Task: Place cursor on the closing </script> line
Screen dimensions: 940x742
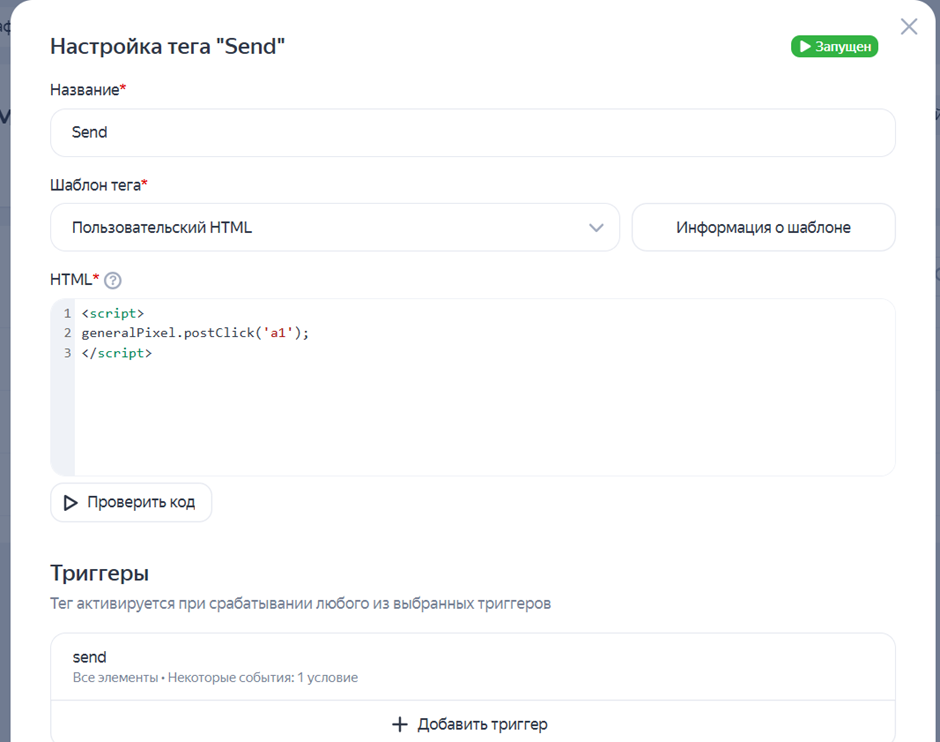Action: click(x=117, y=353)
